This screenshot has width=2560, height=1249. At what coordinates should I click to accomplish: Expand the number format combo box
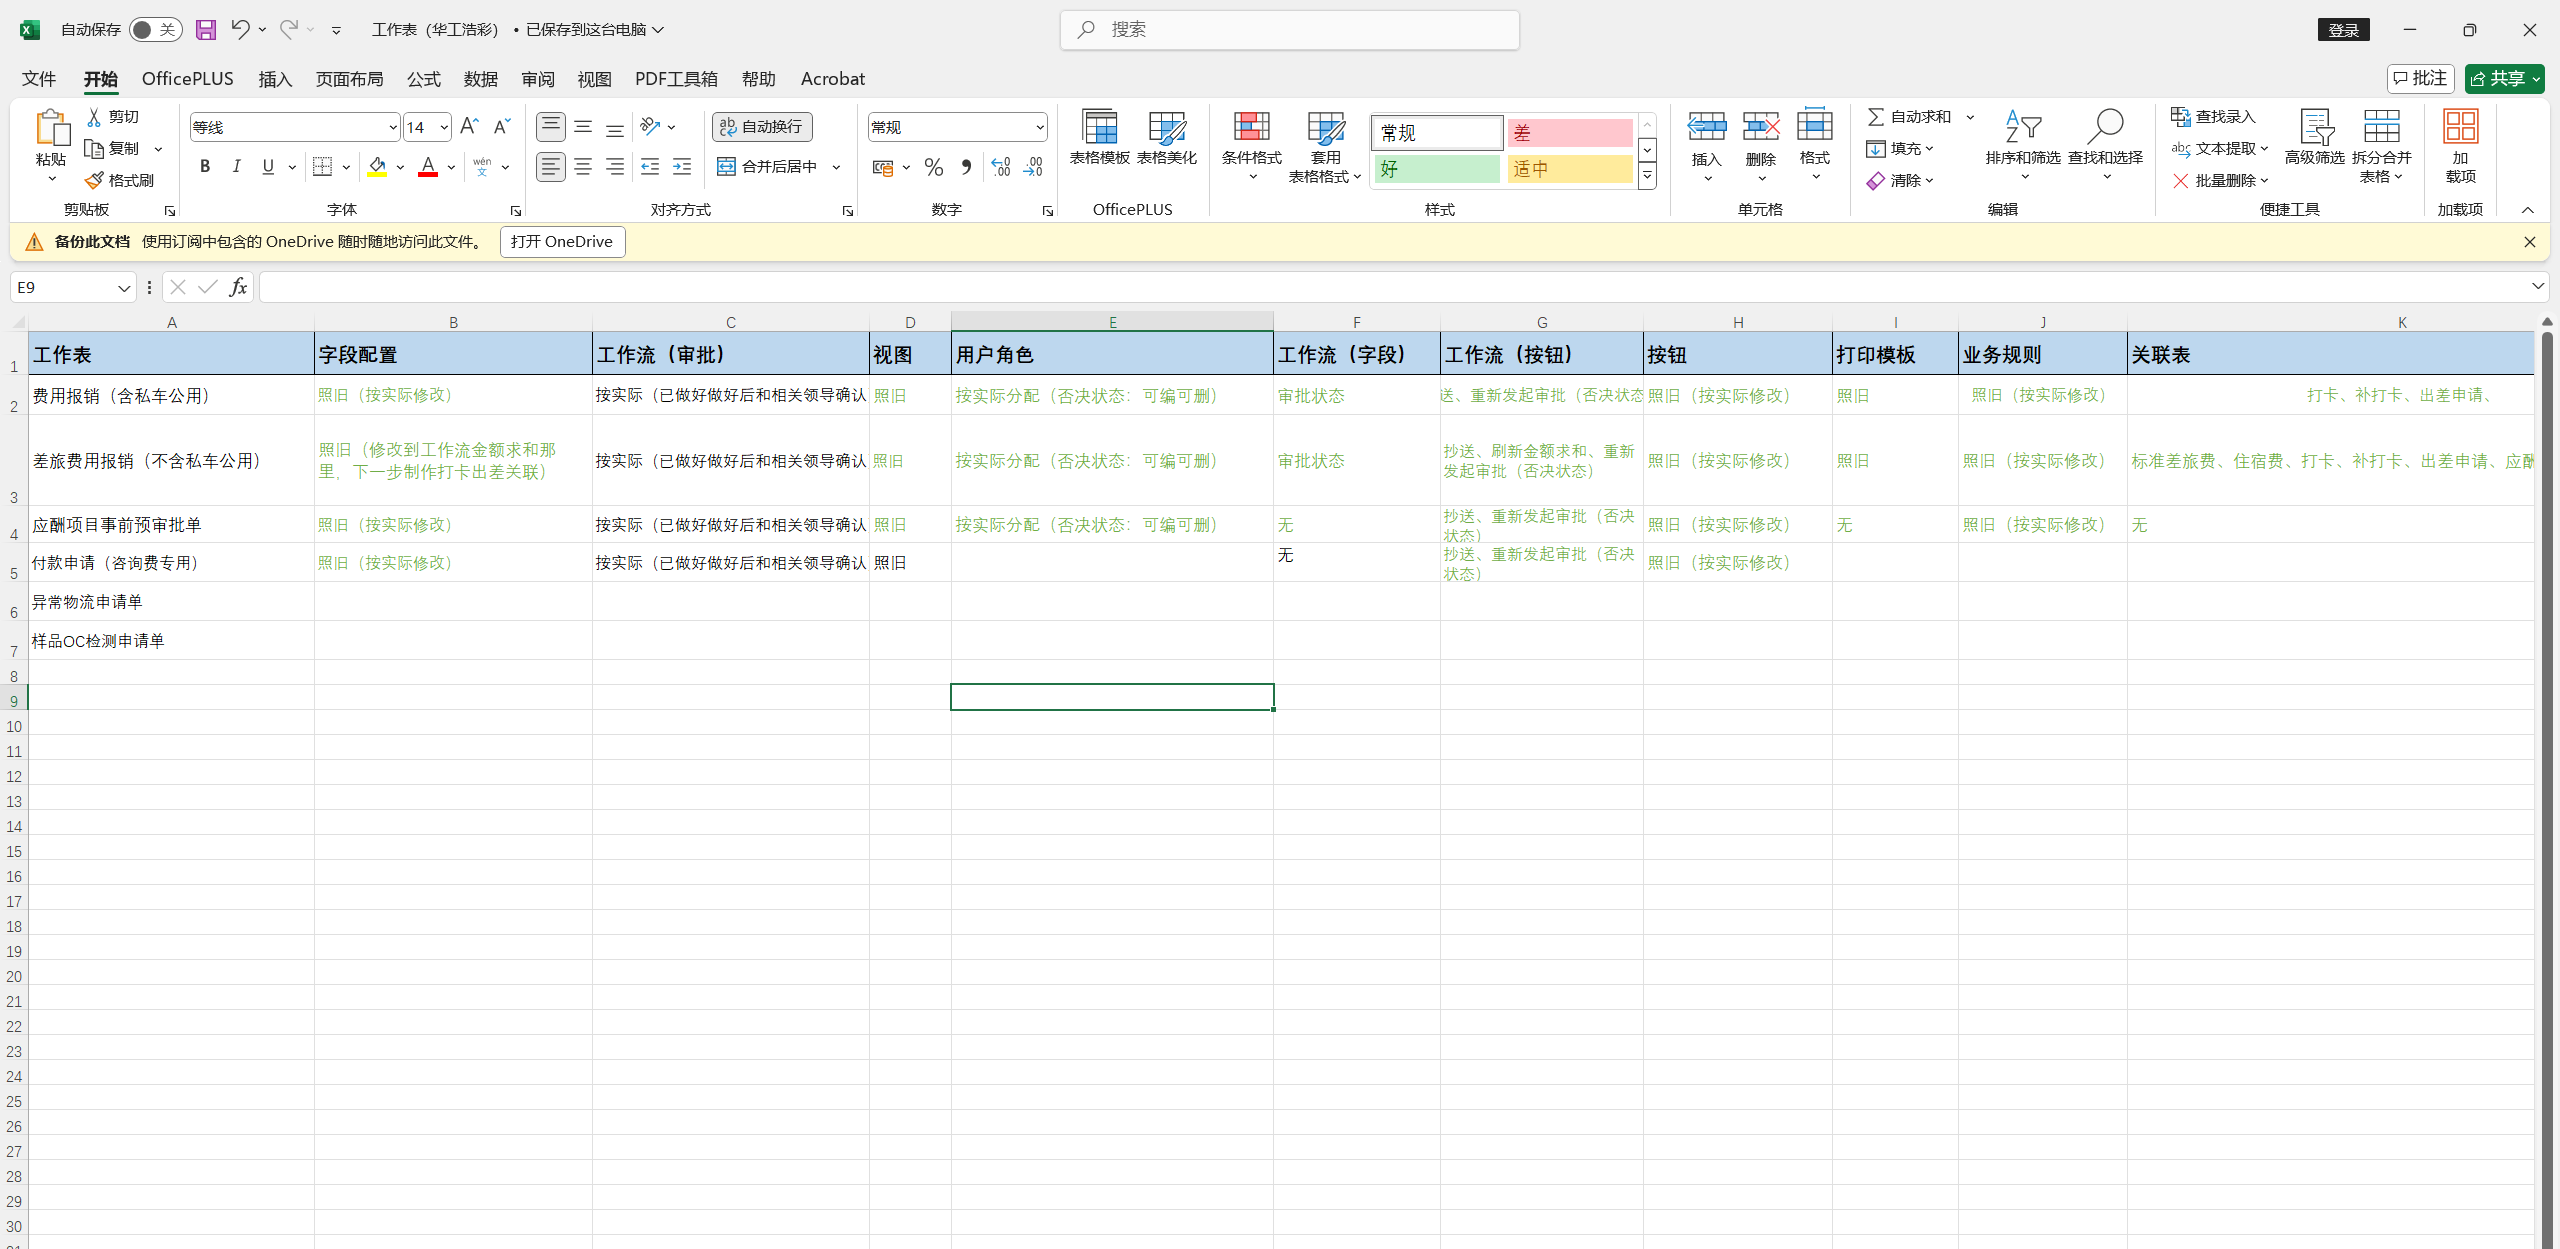[1039, 127]
